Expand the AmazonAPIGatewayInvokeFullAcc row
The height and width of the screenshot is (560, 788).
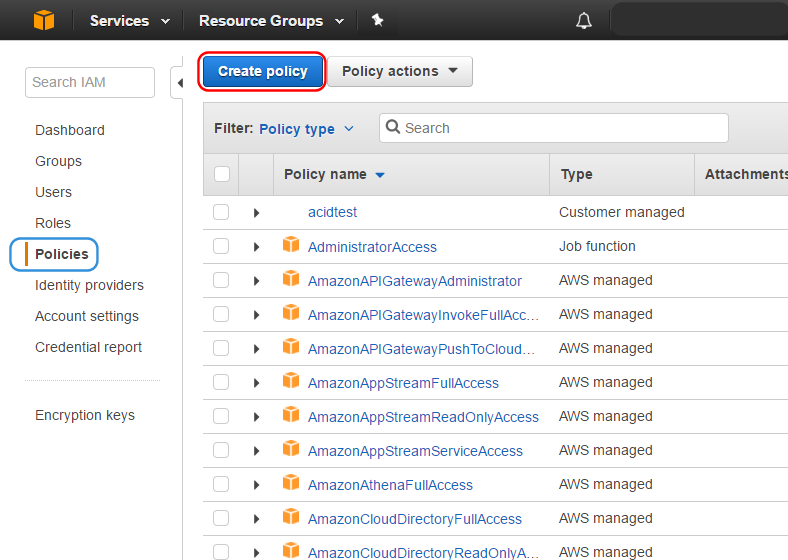256,315
